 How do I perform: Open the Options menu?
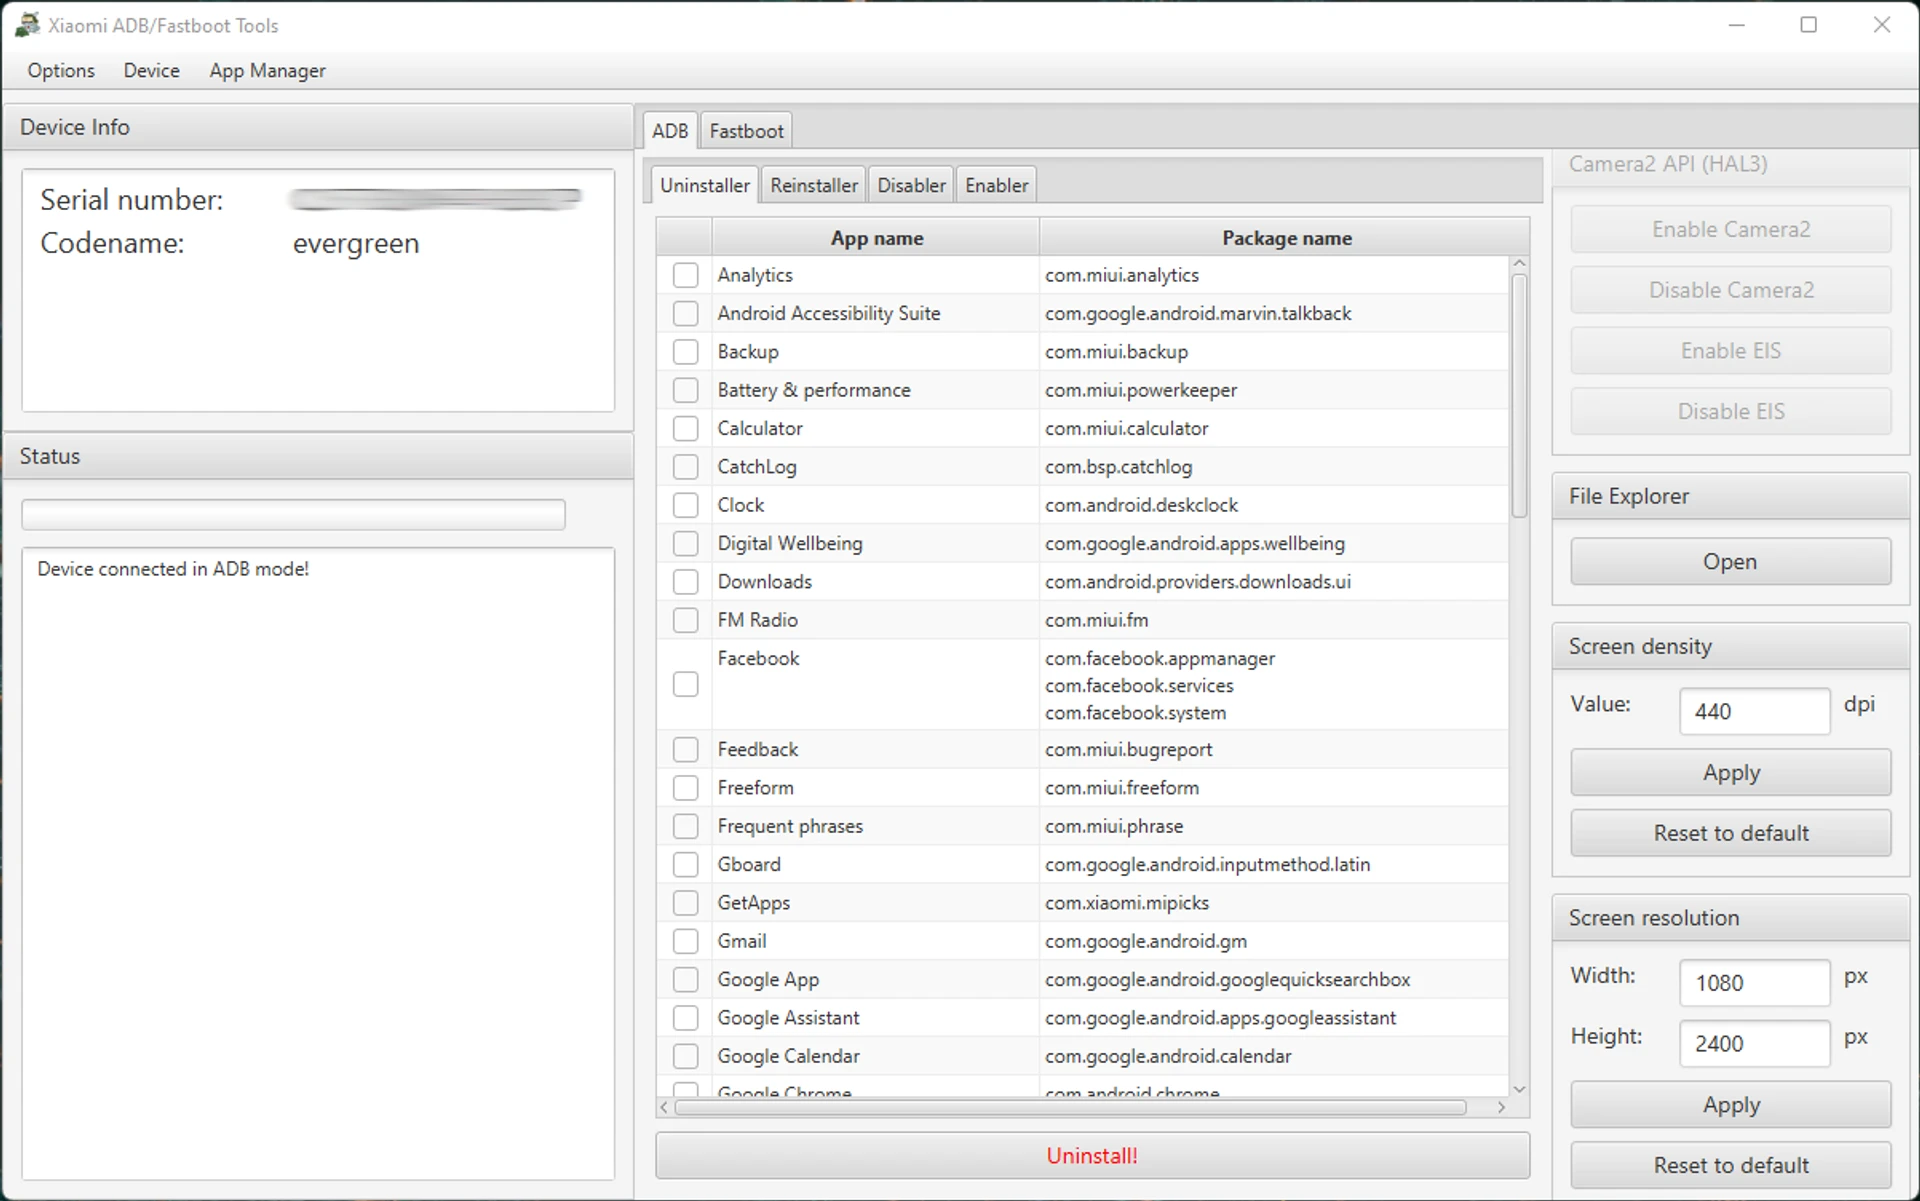[x=61, y=70]
